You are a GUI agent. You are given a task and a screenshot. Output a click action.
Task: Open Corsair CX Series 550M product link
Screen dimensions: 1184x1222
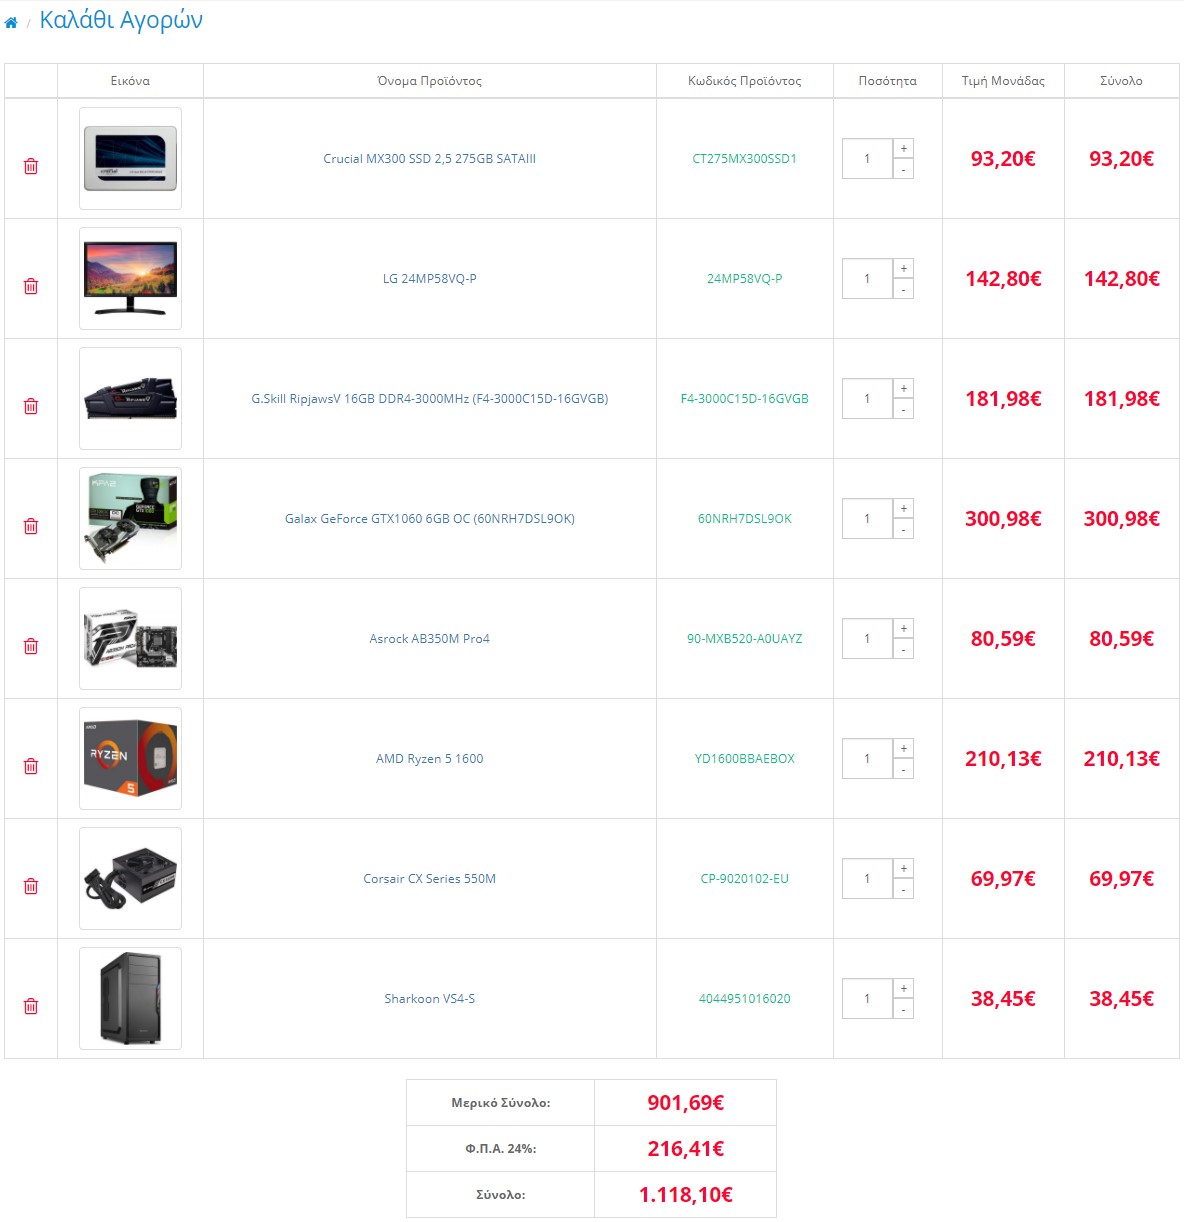point(430,879)
